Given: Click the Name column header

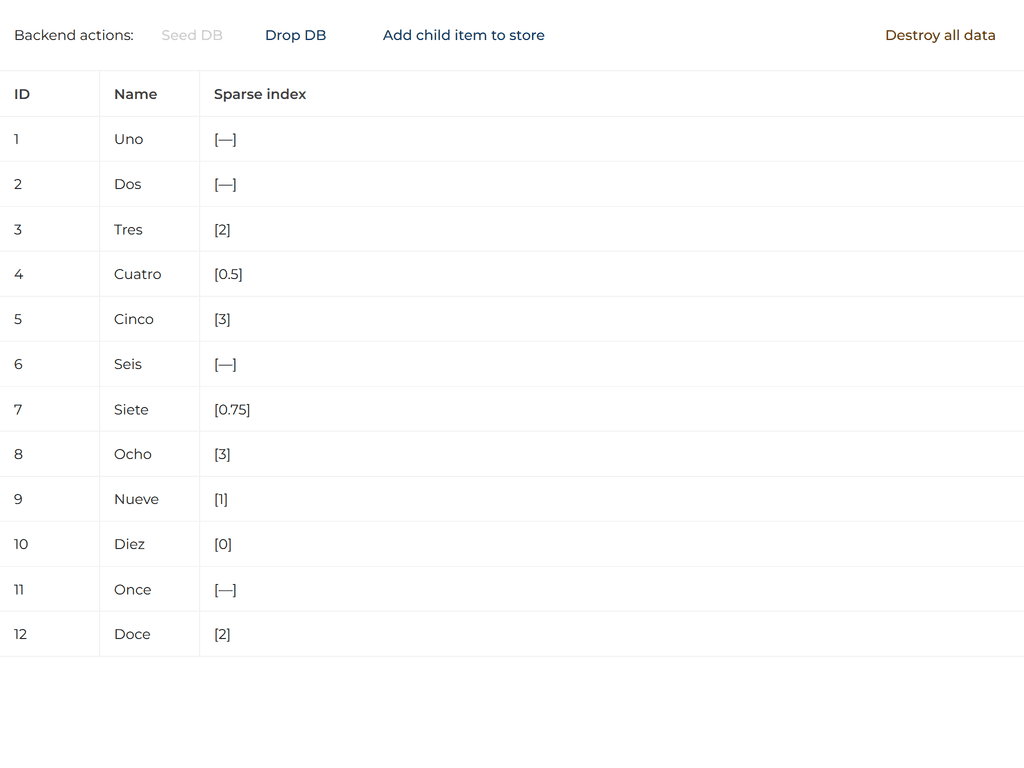Looking at the screenshot, I should [x=136, y=93].
